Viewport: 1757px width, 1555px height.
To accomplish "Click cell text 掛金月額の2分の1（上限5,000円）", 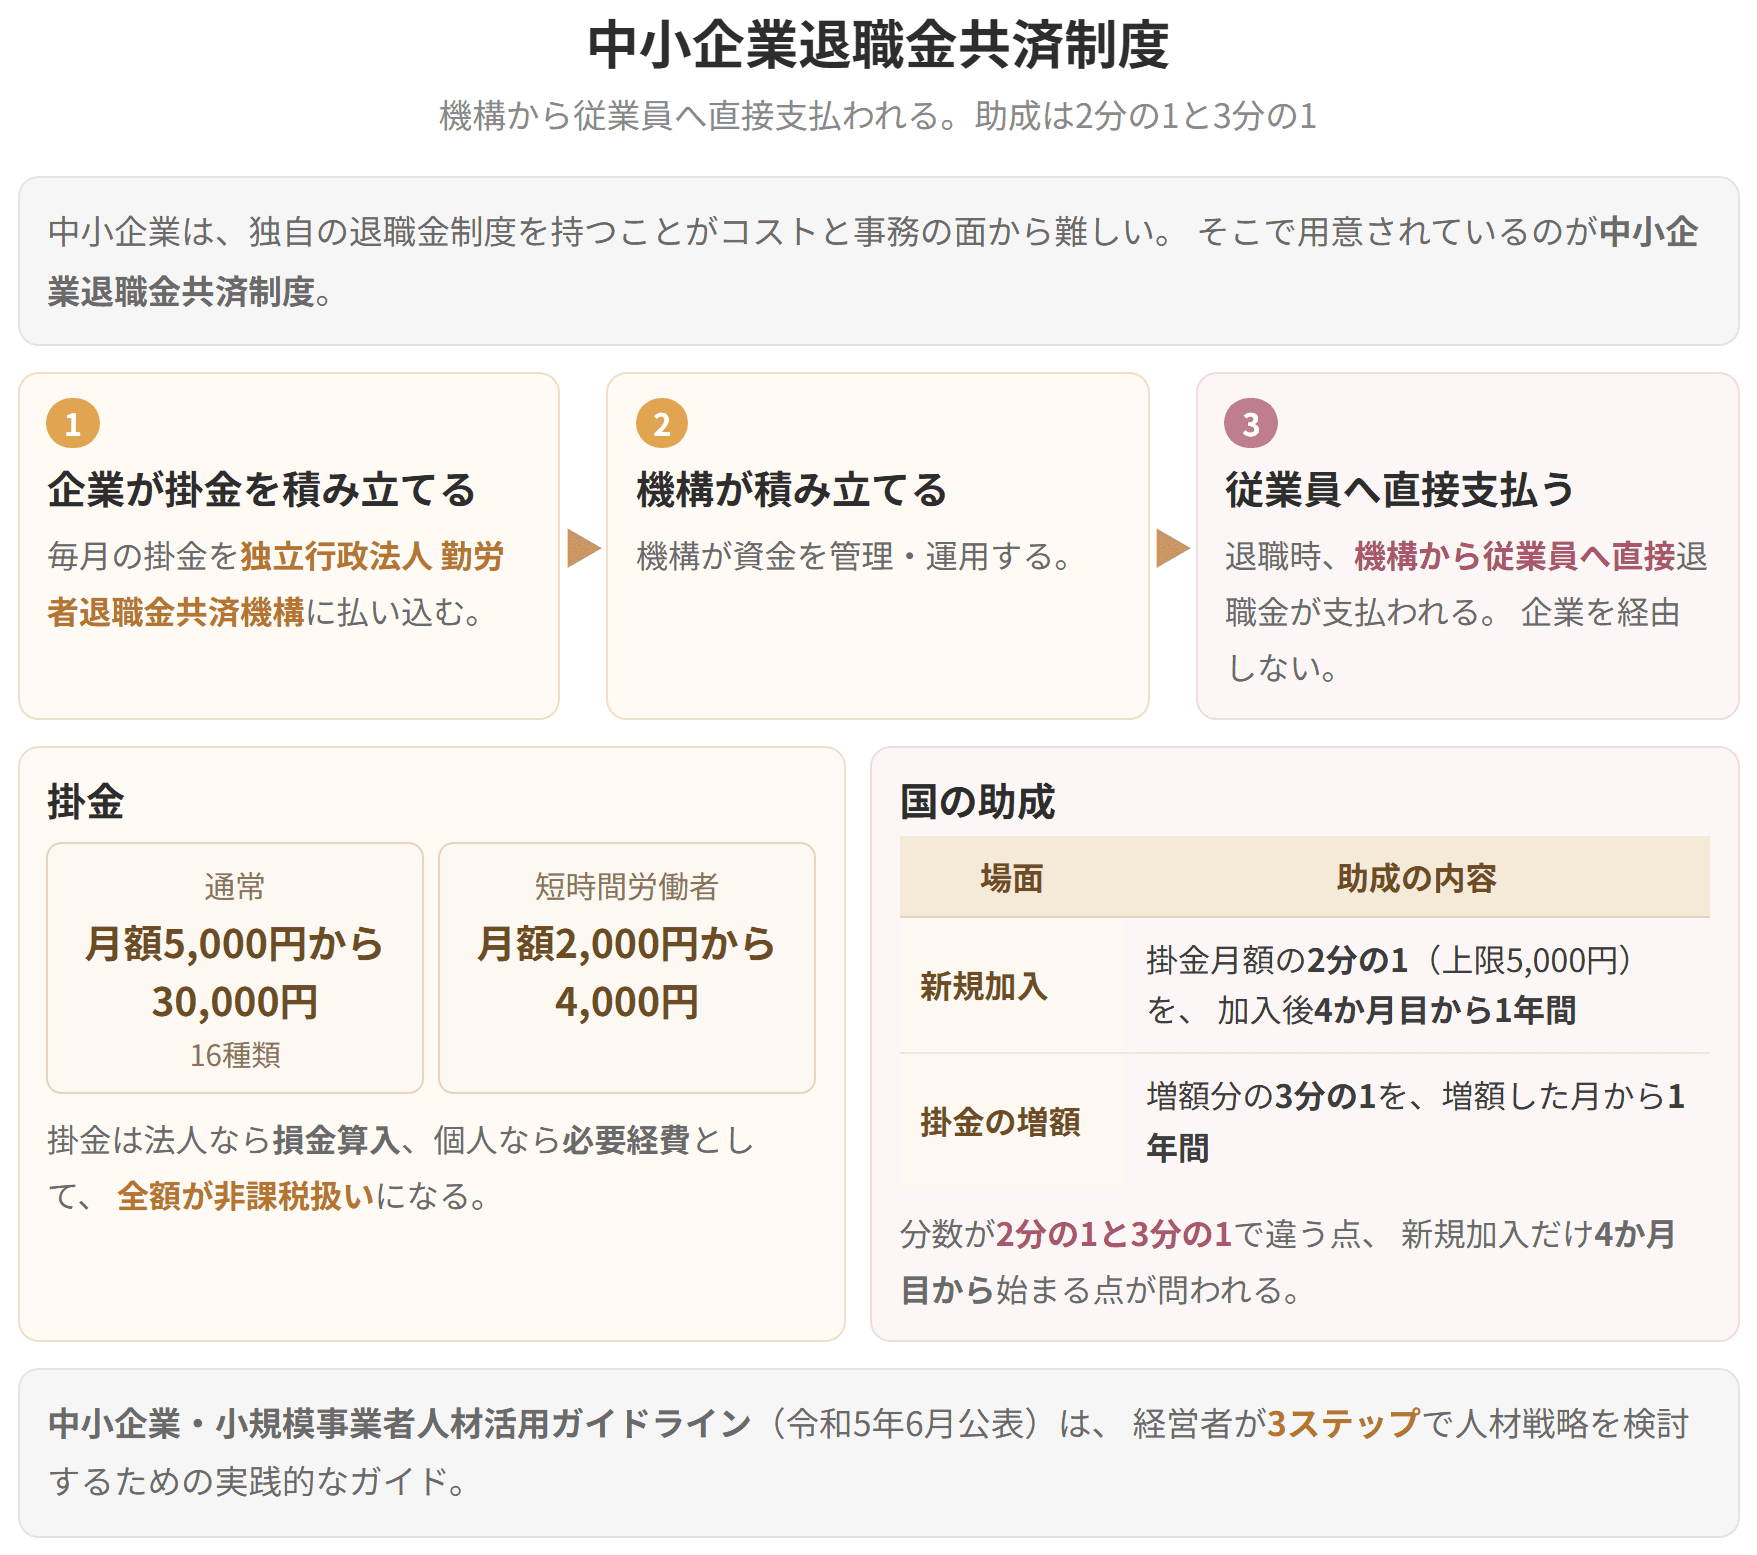I will [1391, 960].
